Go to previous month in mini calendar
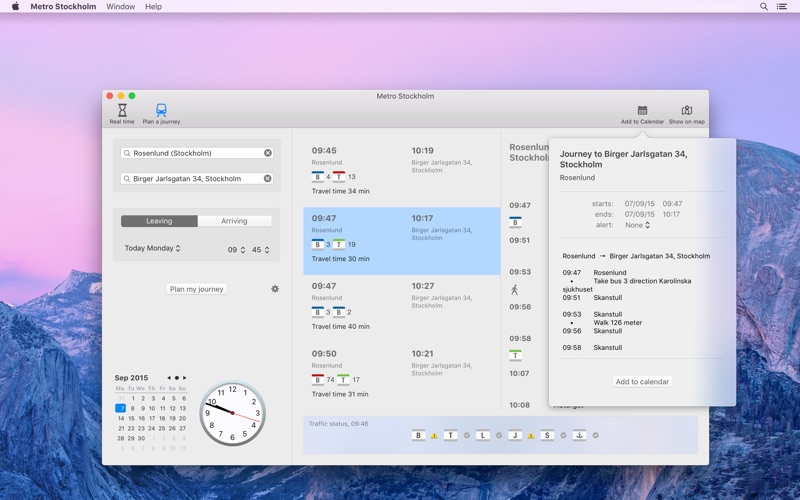Image resolution: width=800 pixels, height=500 pixels. [x=169, y=378]
